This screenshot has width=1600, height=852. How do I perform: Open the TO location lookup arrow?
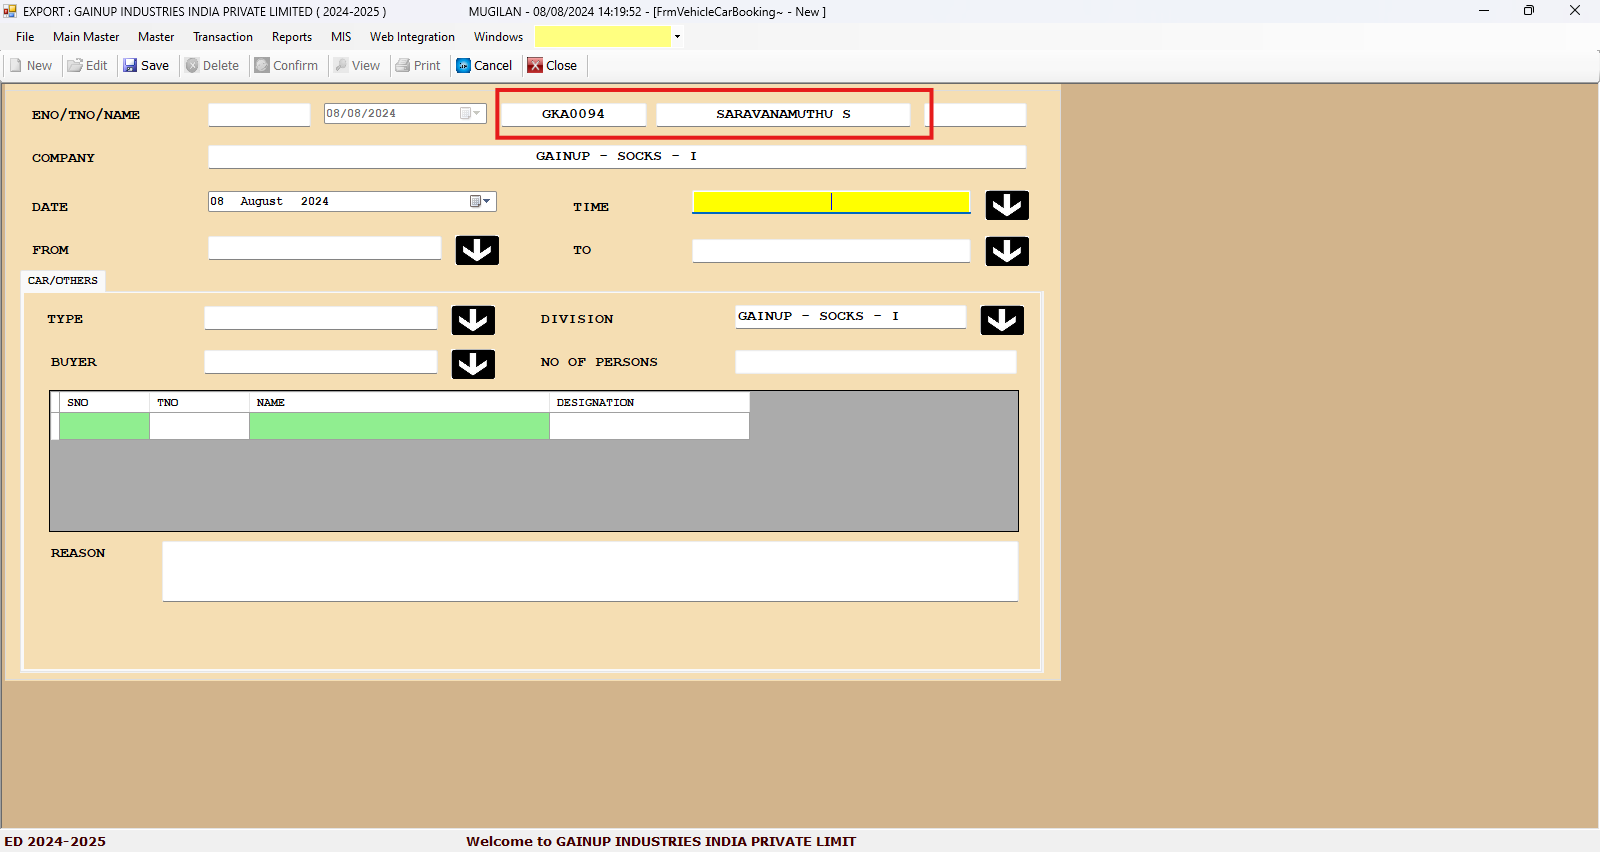pos(1006,251)
